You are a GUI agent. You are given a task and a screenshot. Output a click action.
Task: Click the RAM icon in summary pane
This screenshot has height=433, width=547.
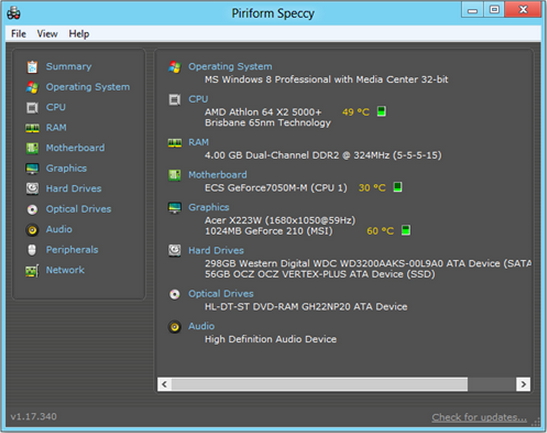click(174, 143)
